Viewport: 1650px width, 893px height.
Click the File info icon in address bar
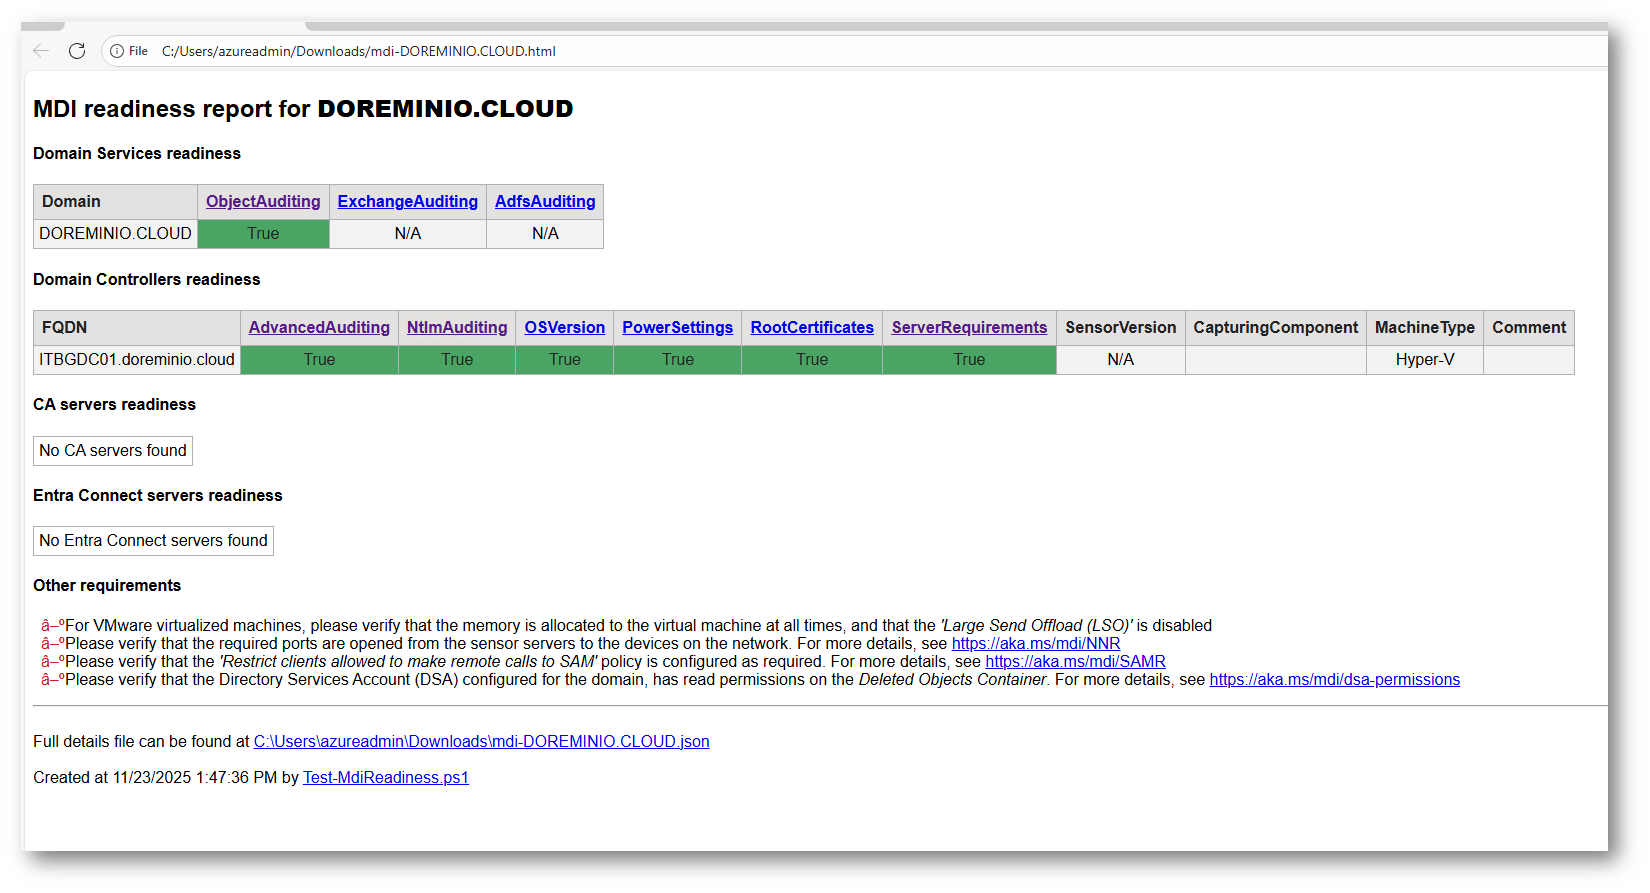coord(117,51)
